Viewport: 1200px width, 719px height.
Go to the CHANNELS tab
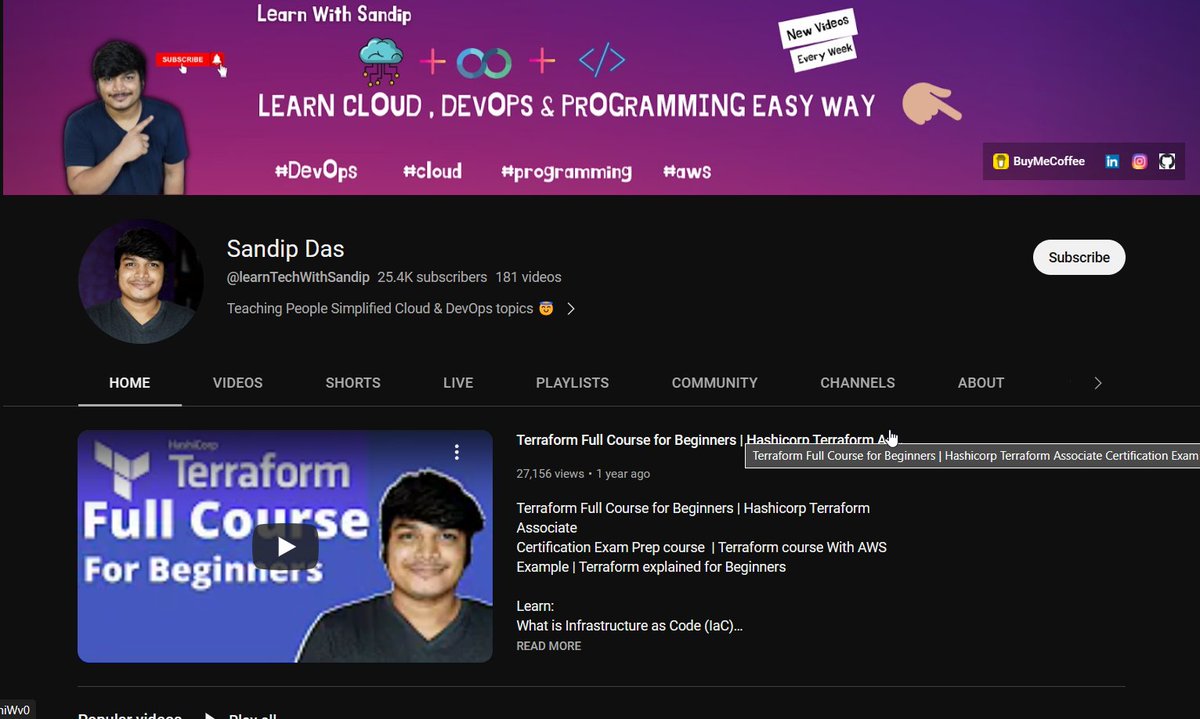858,383
